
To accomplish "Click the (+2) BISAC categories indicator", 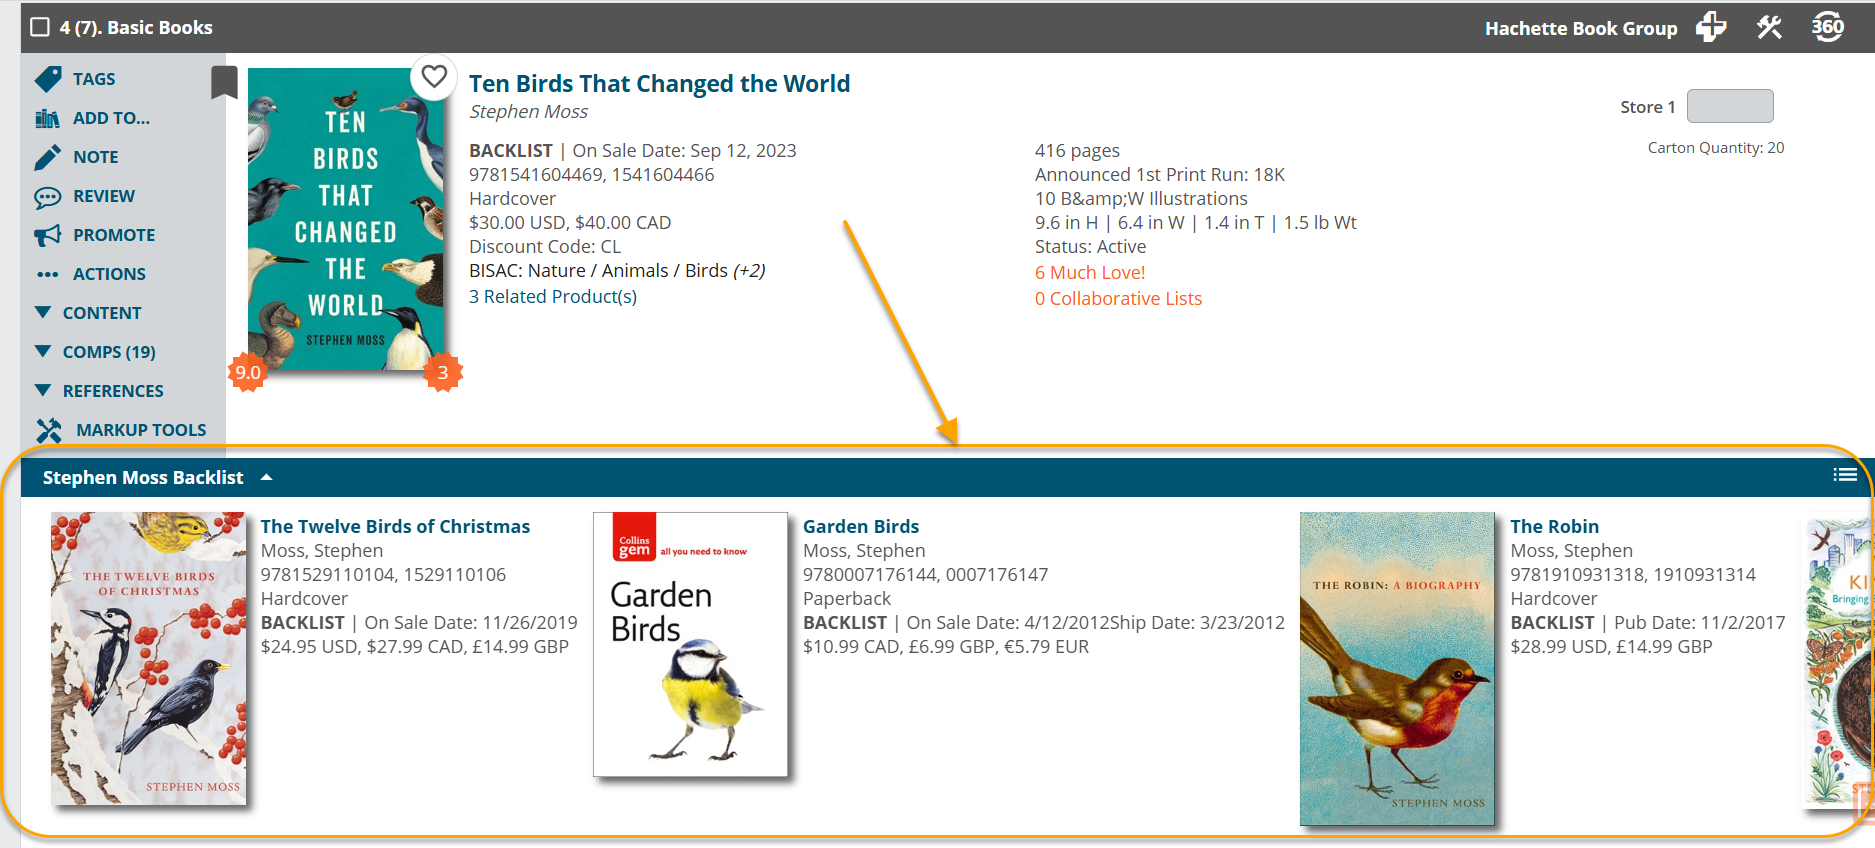I will tap(749, 271).
